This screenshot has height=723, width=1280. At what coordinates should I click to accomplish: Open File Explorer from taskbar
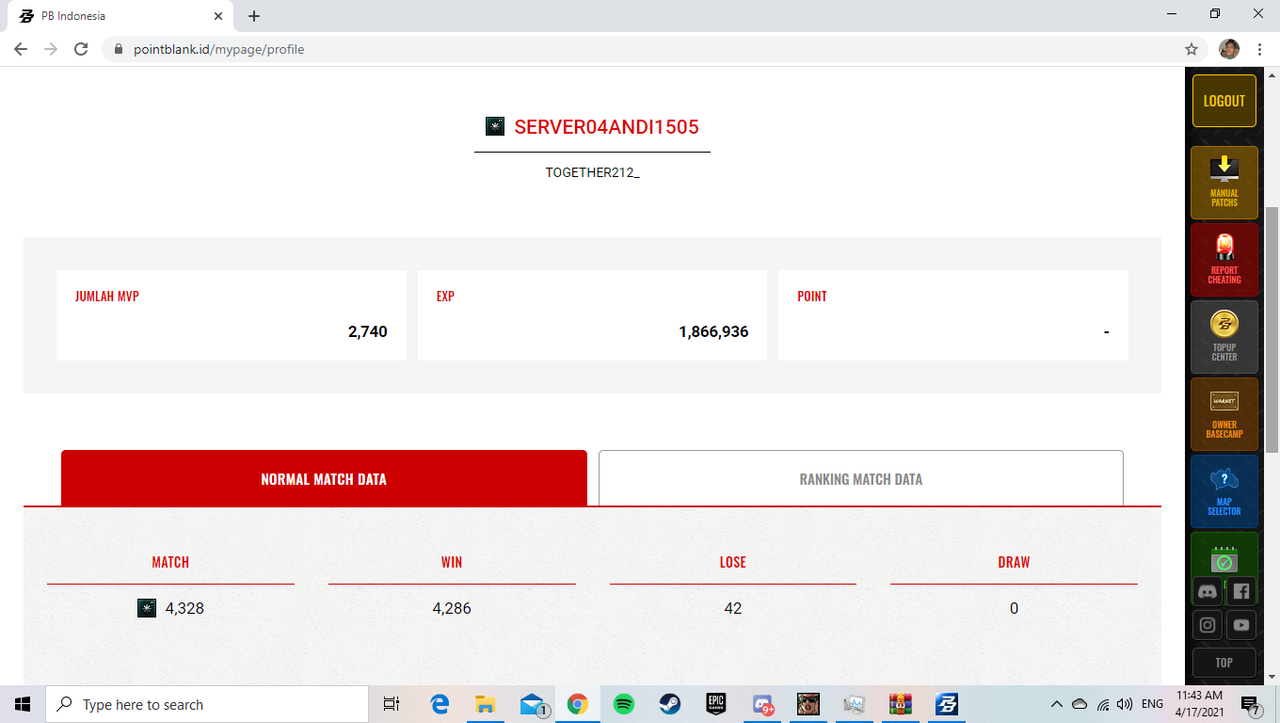pyautogui.click(x=485, y=704)
